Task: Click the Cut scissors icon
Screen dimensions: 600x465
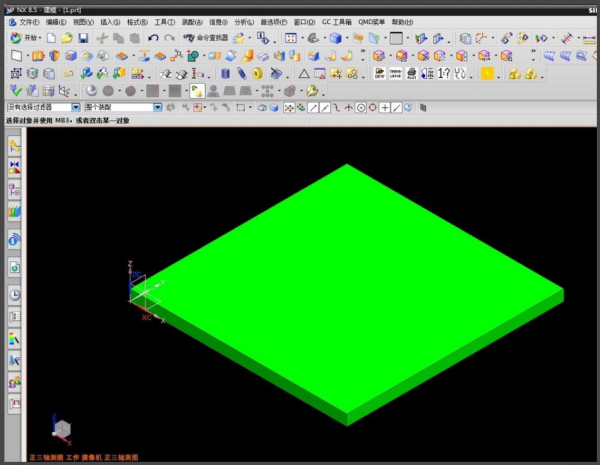Action: 102,38
